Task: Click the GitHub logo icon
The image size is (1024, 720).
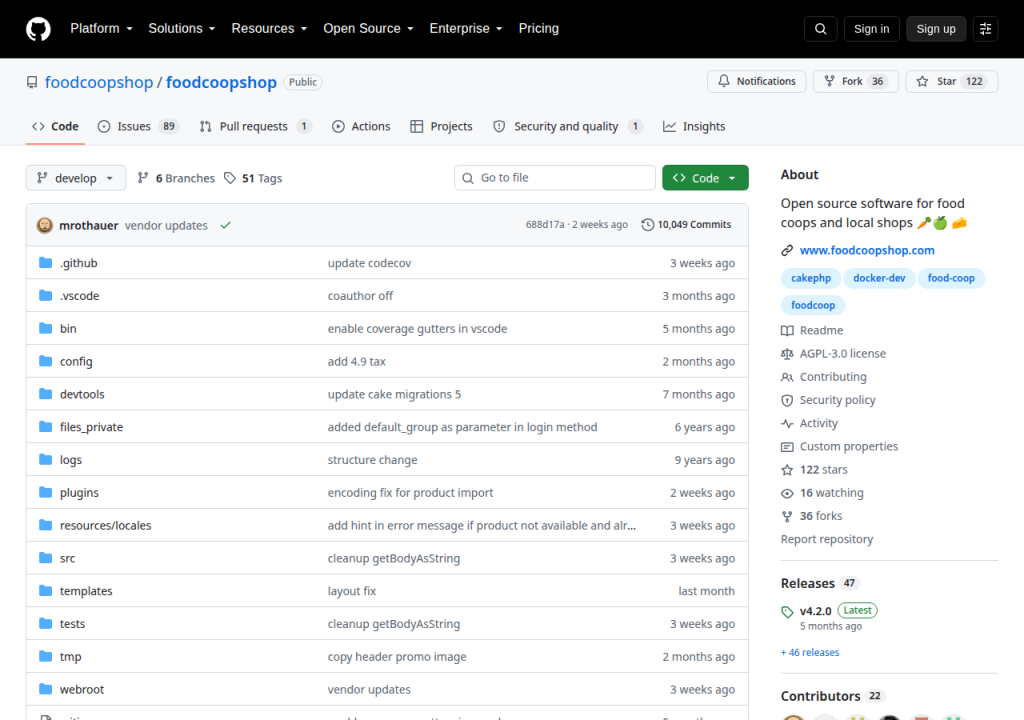Action: 38,29
